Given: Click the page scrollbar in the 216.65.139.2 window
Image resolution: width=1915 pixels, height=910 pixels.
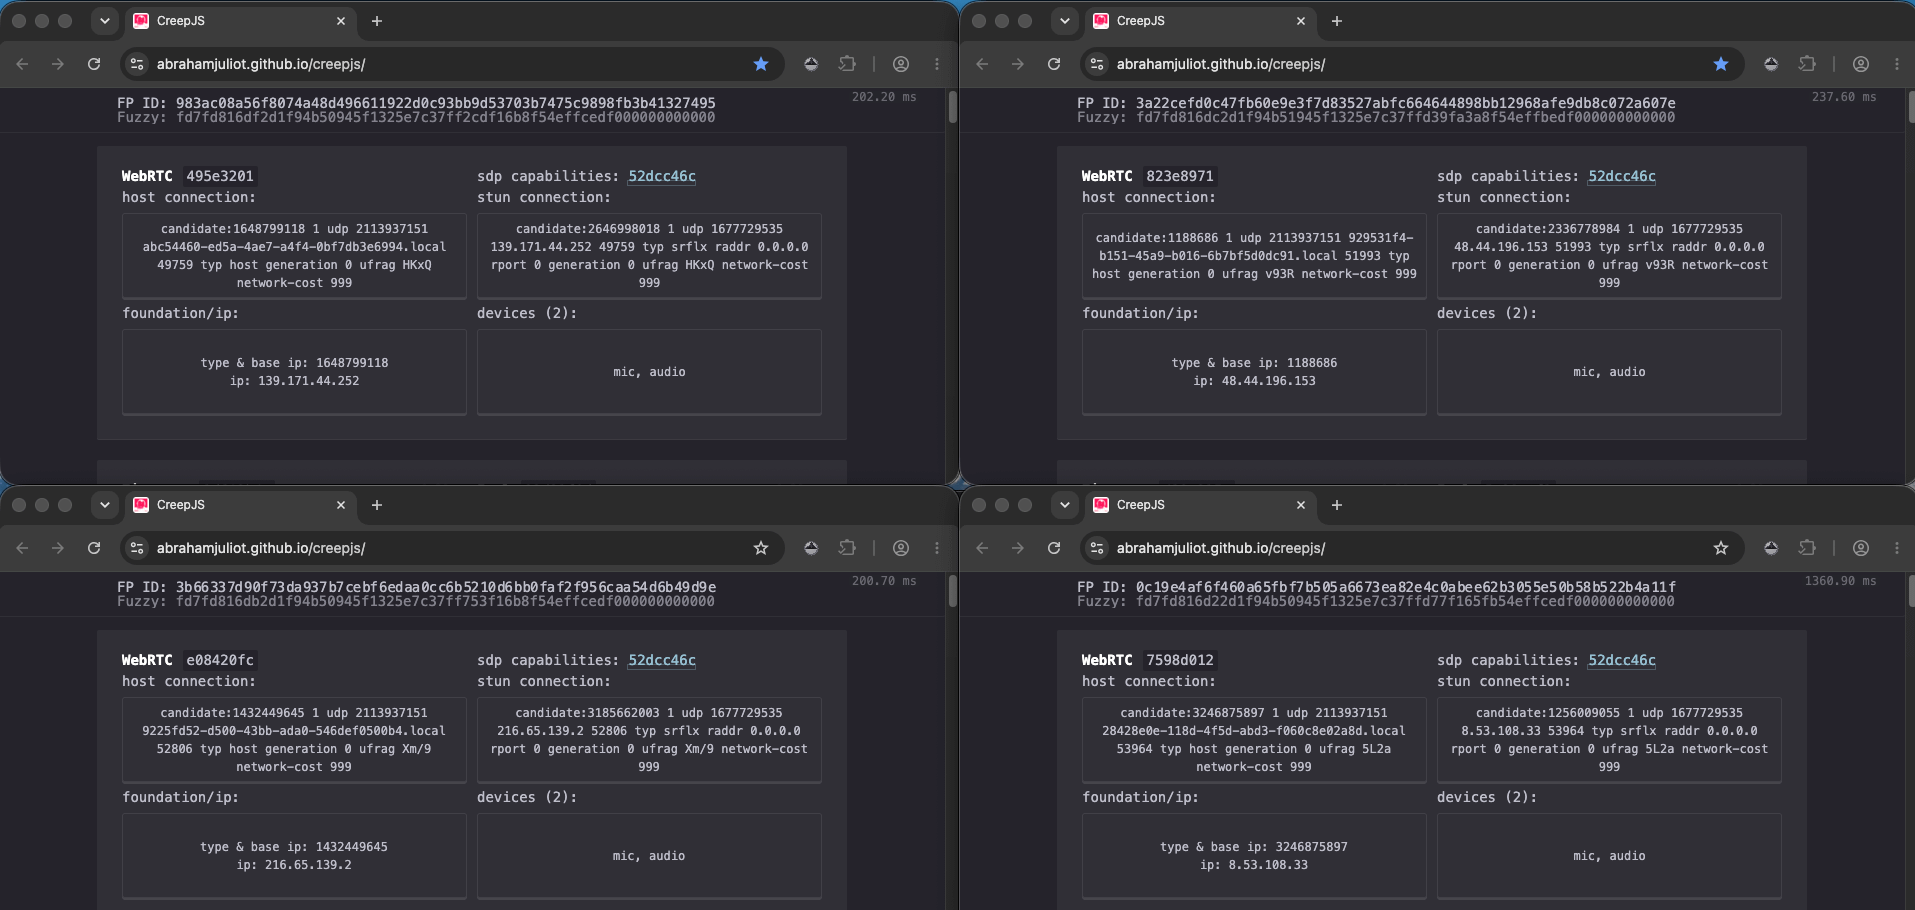Looking at the screenshot, I should pyautogui.click(x=952, y=591).
